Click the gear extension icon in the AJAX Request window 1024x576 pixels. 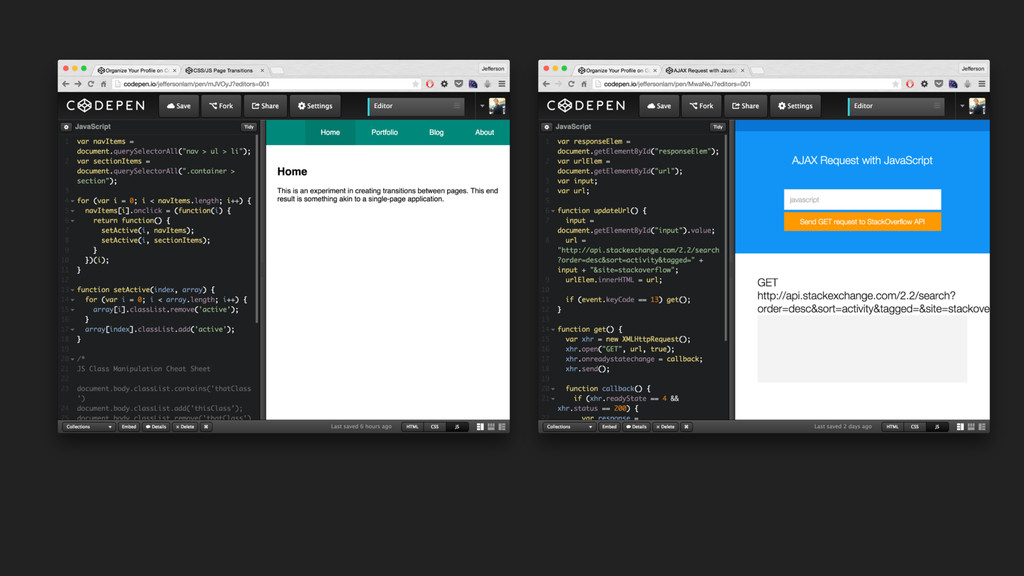point(924,84)
